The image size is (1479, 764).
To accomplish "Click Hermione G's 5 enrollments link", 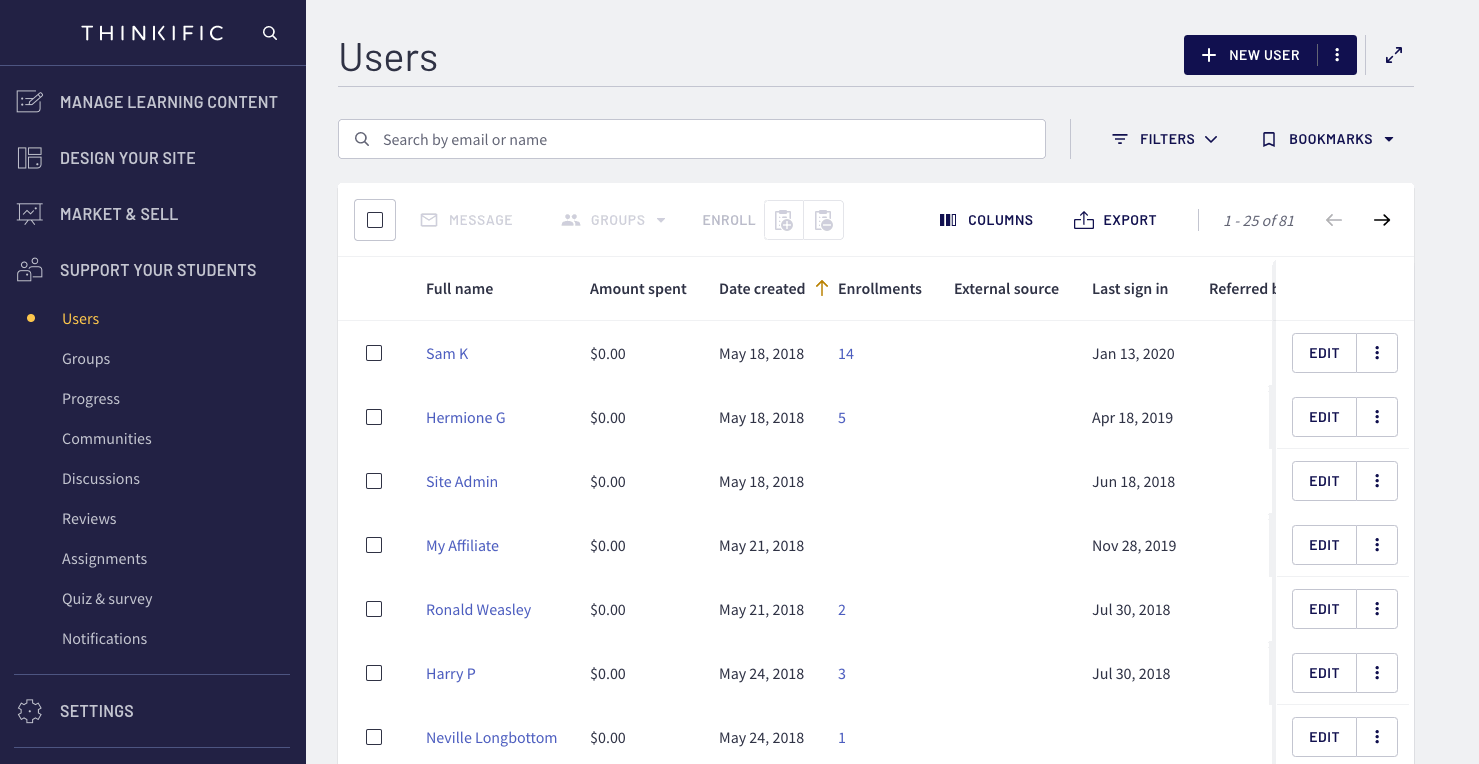I will (x=842, y=418).
